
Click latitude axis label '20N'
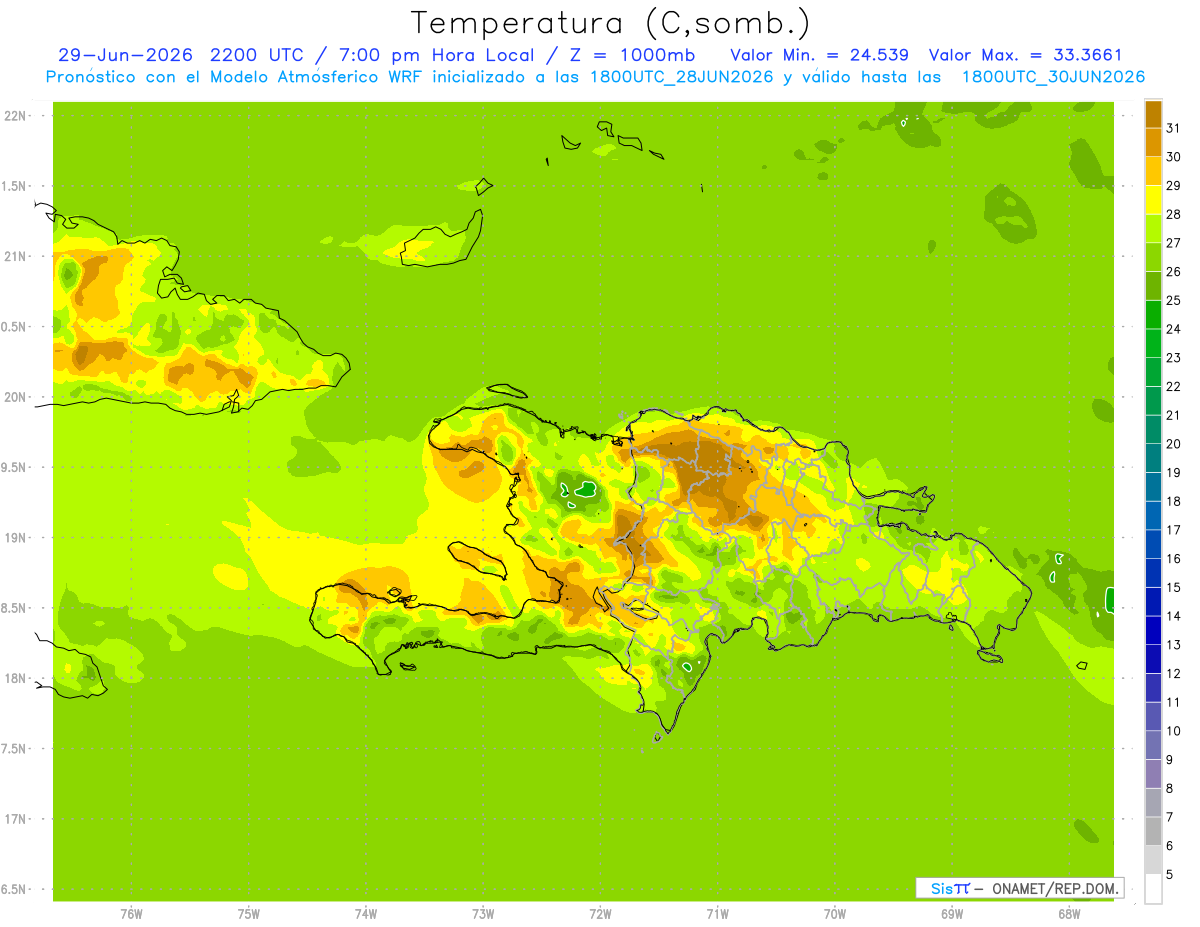[x=15, y=397]
